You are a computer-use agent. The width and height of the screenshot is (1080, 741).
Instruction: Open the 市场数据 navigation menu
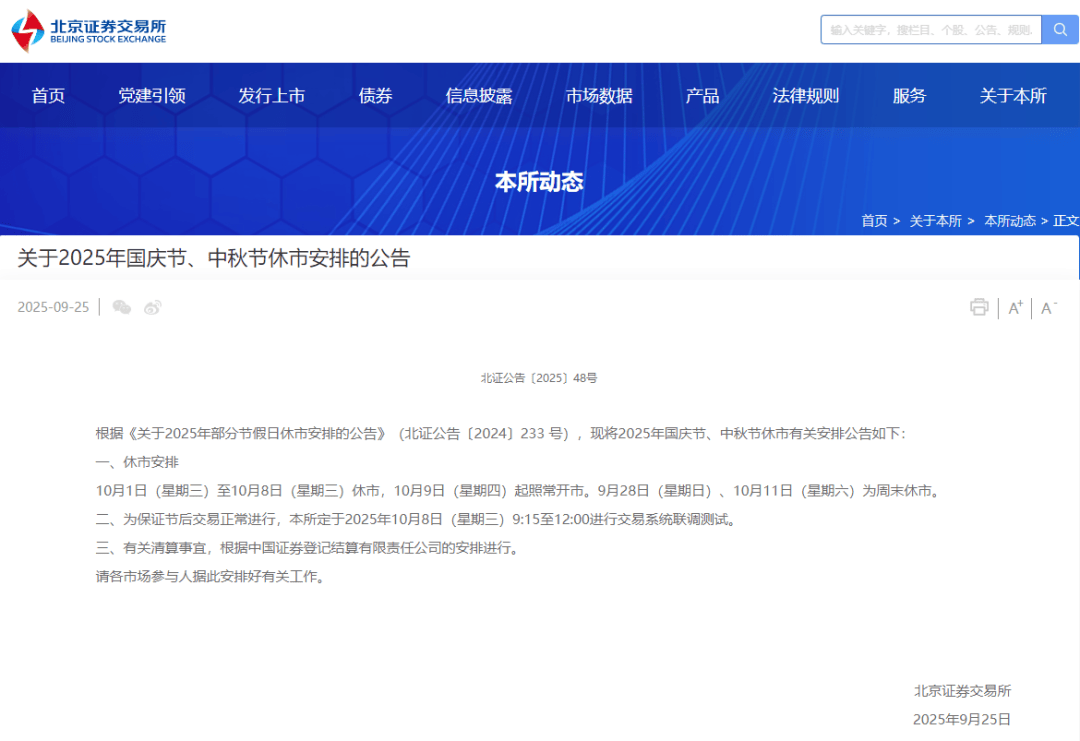pos(600,95)
